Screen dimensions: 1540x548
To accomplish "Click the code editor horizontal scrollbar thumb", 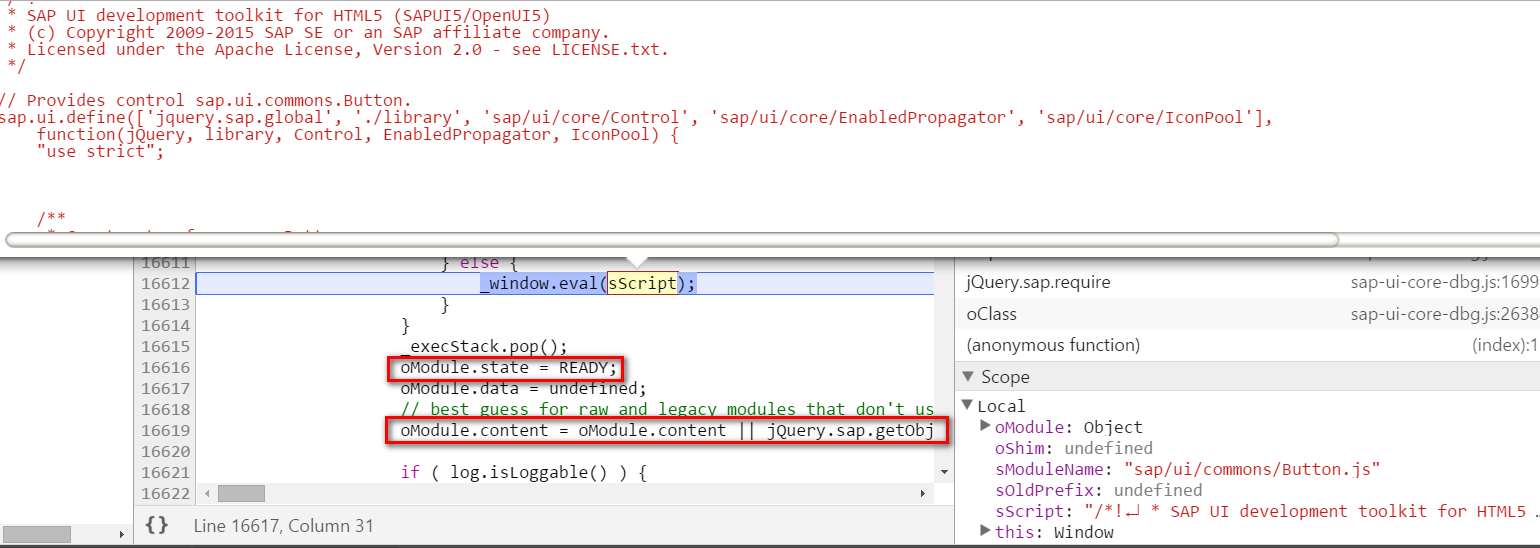I will 241,494.
